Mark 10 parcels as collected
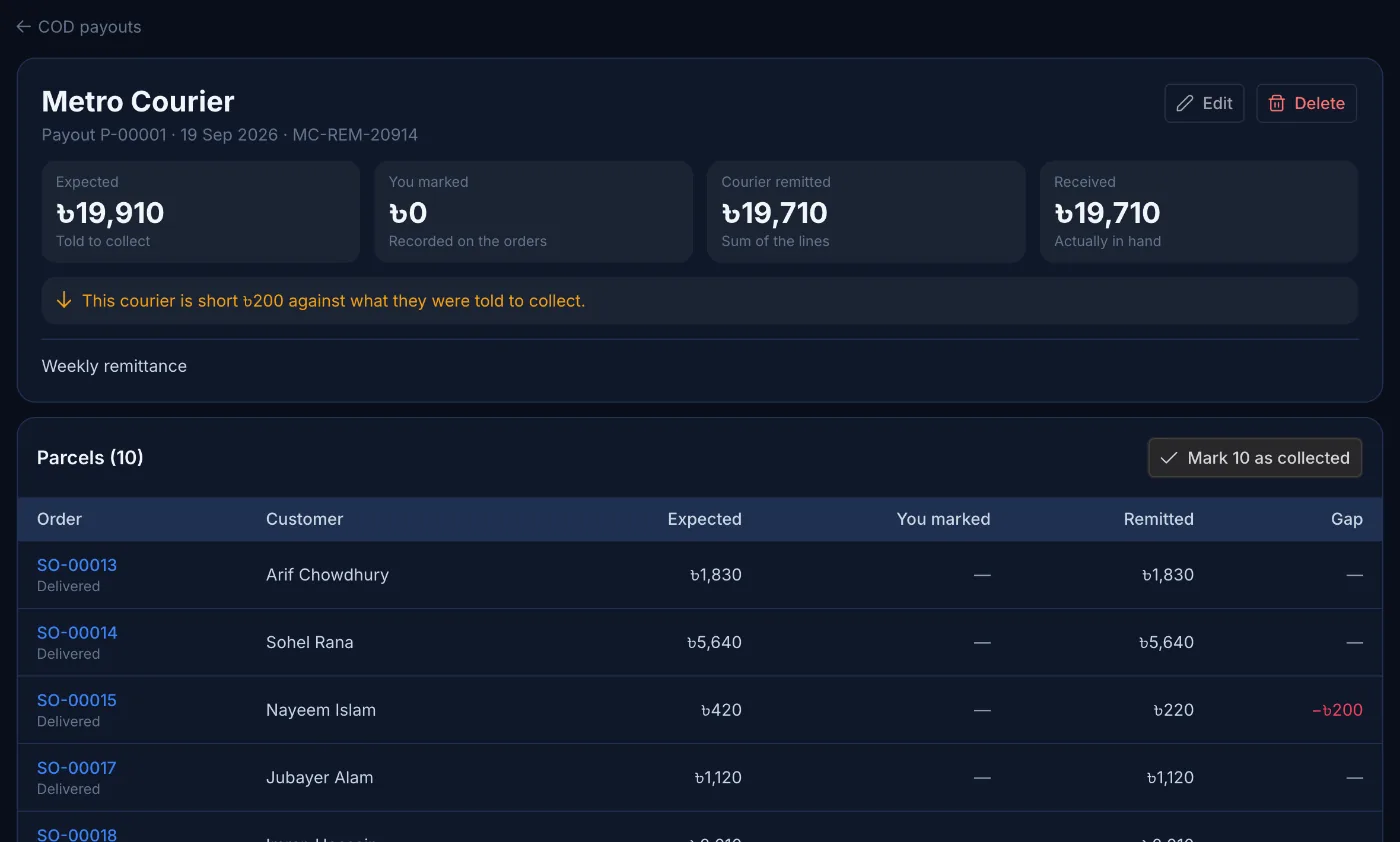 pos(1255,458)
